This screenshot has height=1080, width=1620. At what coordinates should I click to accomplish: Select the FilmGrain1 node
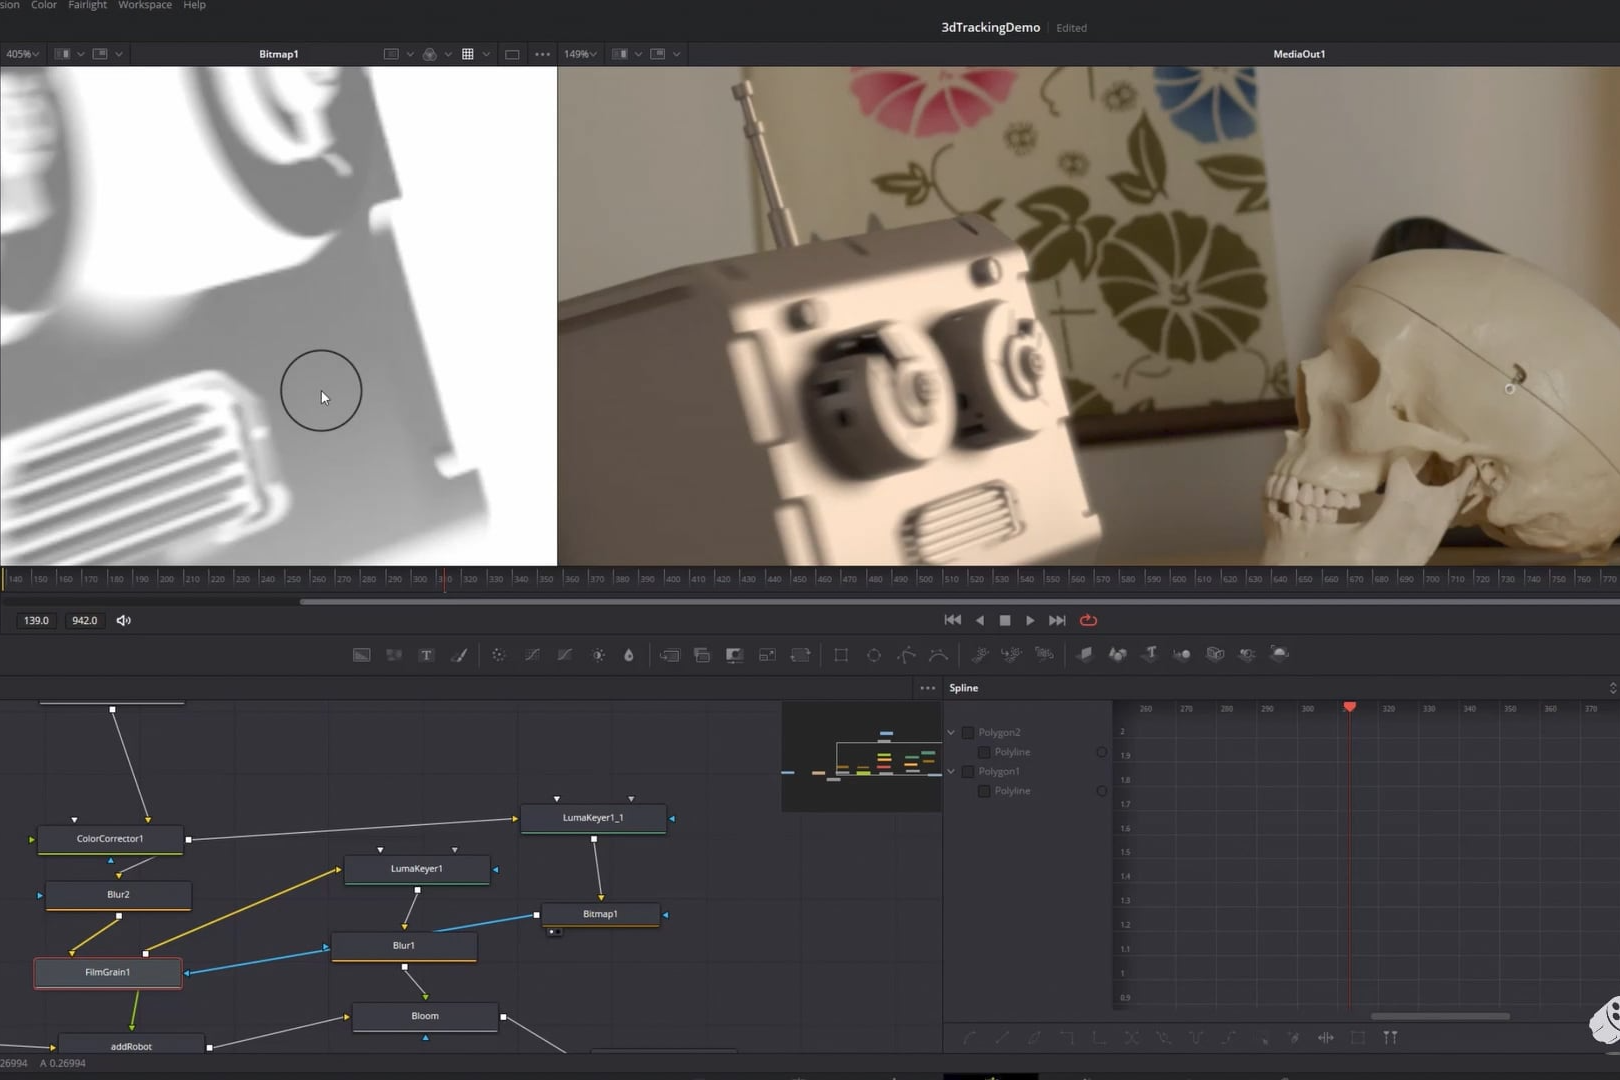[108, 972]
